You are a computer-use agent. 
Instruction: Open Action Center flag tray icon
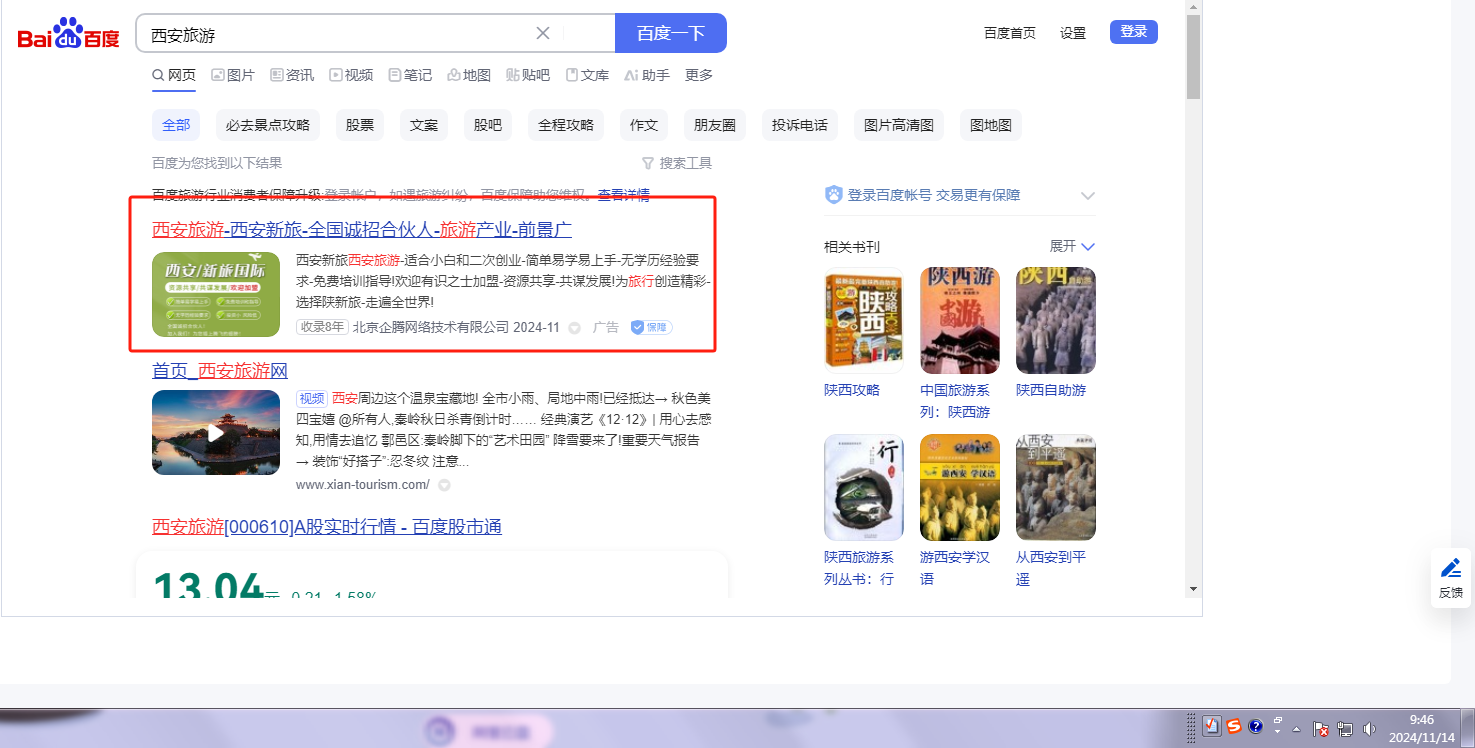click(1320, 729)
